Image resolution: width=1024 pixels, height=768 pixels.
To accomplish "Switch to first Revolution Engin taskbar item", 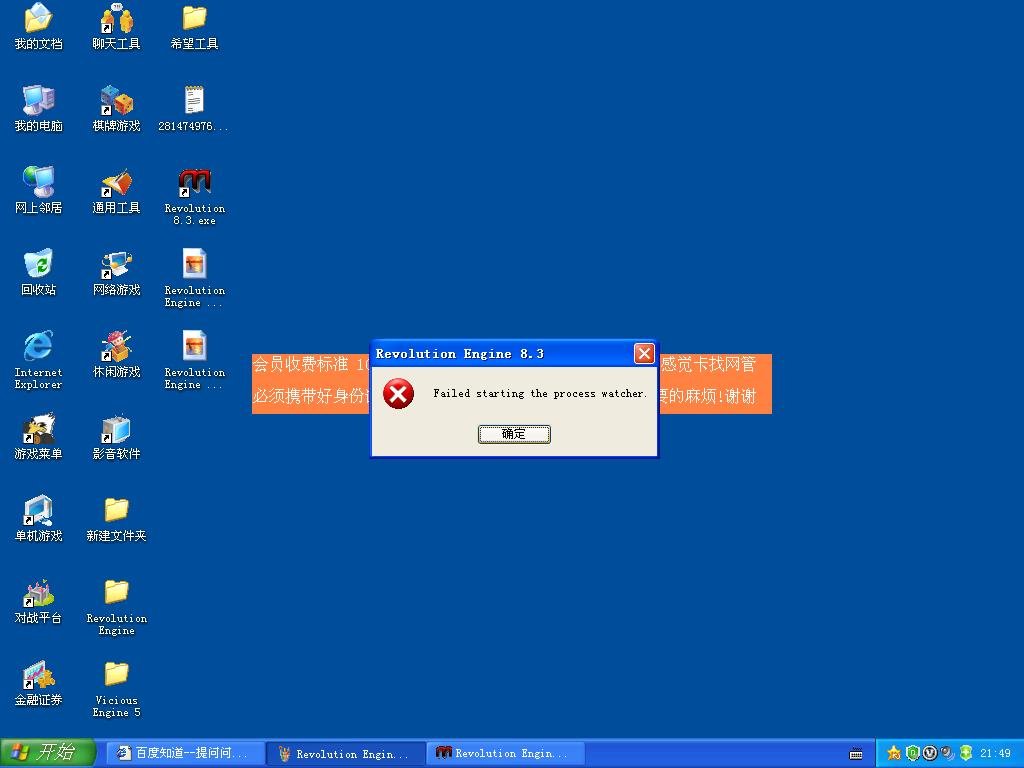I will (346, 753).
